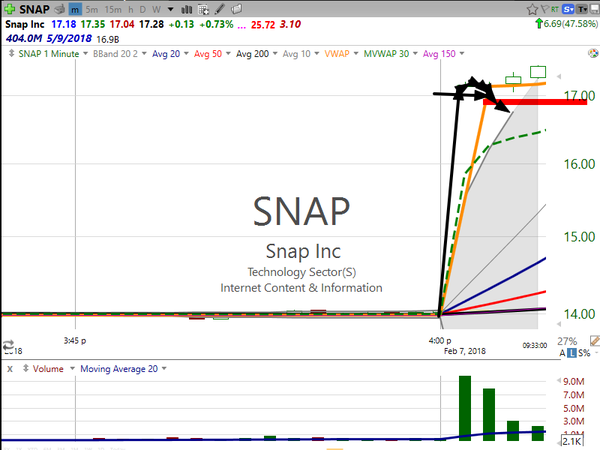
Task: Click the flag icon near the star
Action: pyautogui.click(x=544, y=9)
